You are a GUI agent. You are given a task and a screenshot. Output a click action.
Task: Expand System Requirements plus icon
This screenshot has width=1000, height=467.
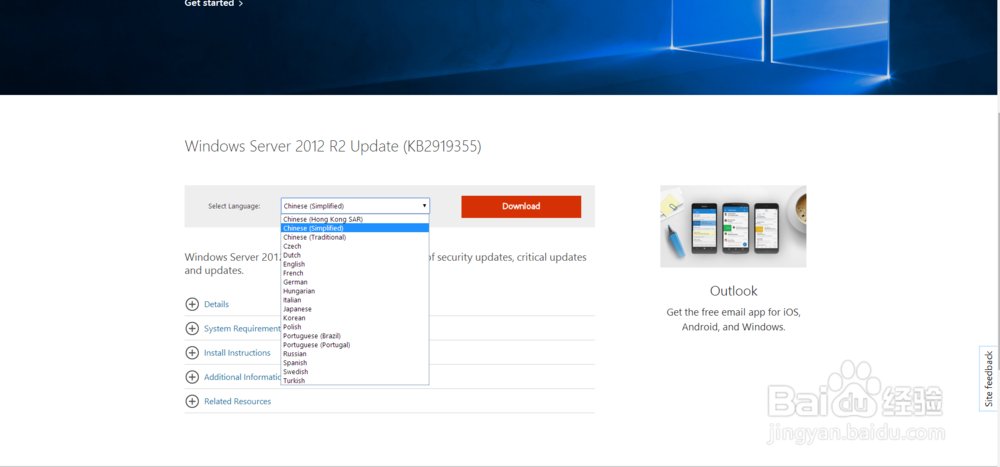[x=192, y=329]
